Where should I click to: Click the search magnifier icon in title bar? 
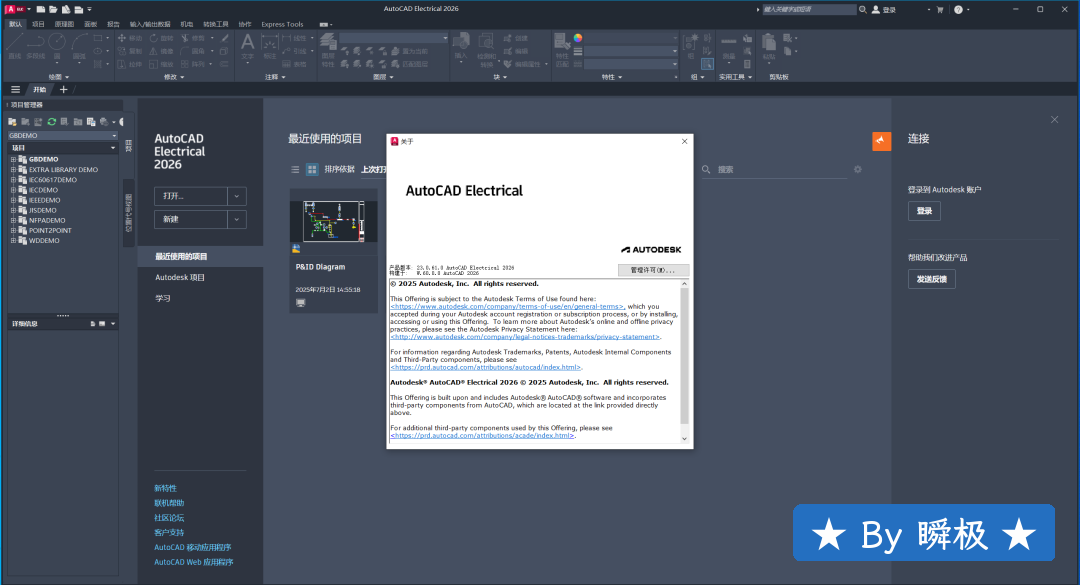coord(861,9)
